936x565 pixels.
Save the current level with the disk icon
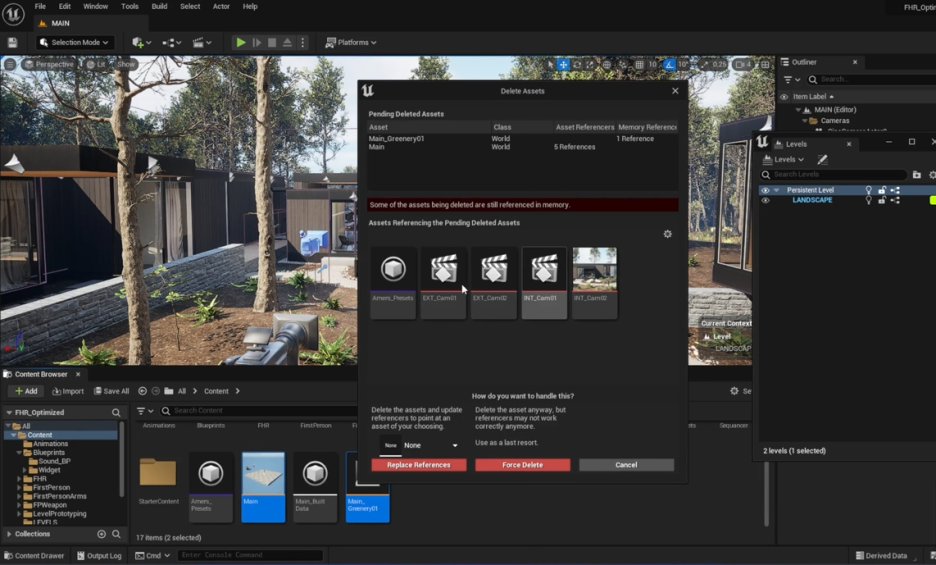[13, 42]
